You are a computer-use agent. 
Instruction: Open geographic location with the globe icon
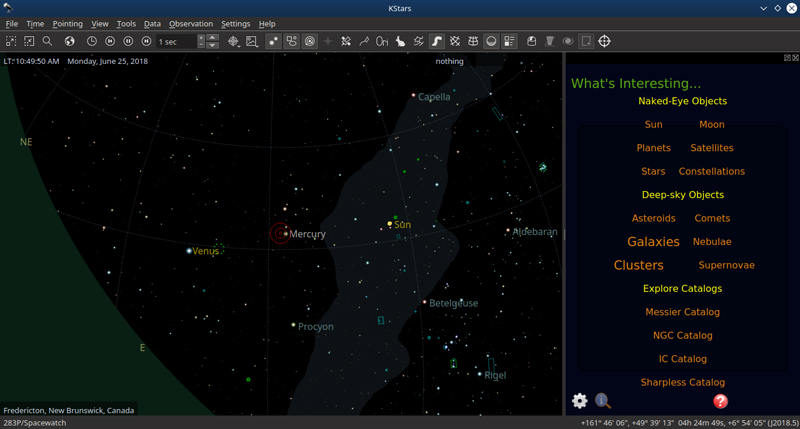[69, 41]
